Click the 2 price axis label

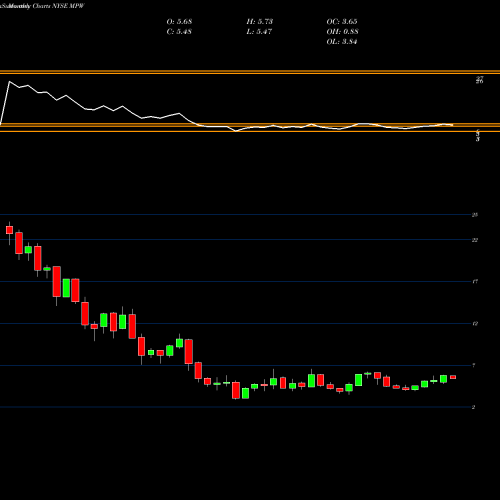(x=474, y=407)
